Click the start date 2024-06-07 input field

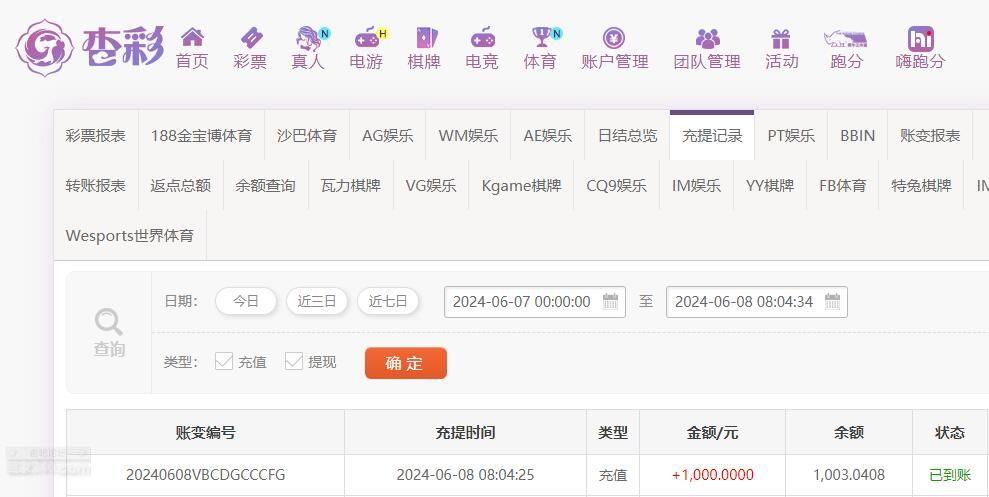tap(535, 301)
